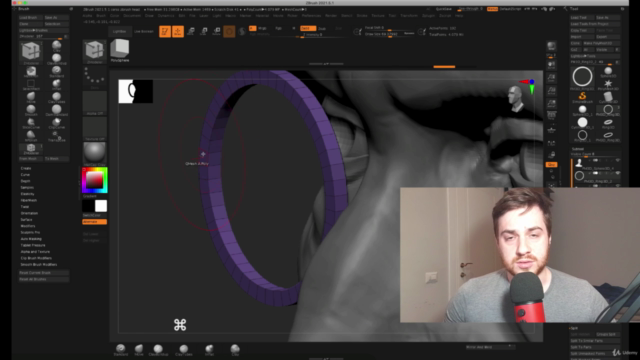This screenshot has width=640, height=360.
Task: Open the Help menu
Action: click(x=459, y=16)
